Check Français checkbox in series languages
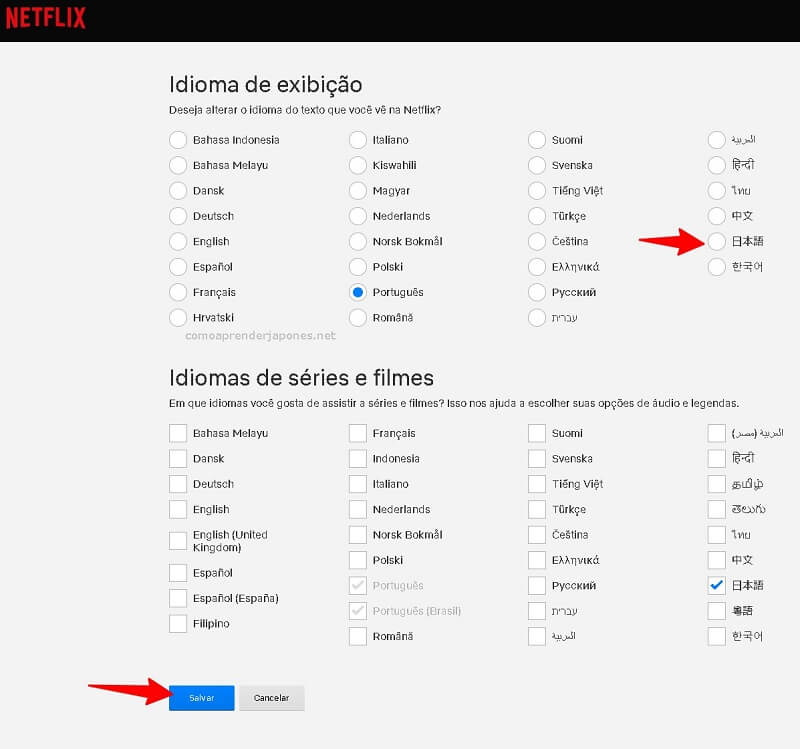This screenshot has height=749, width=800. click(x=358, y=433)
